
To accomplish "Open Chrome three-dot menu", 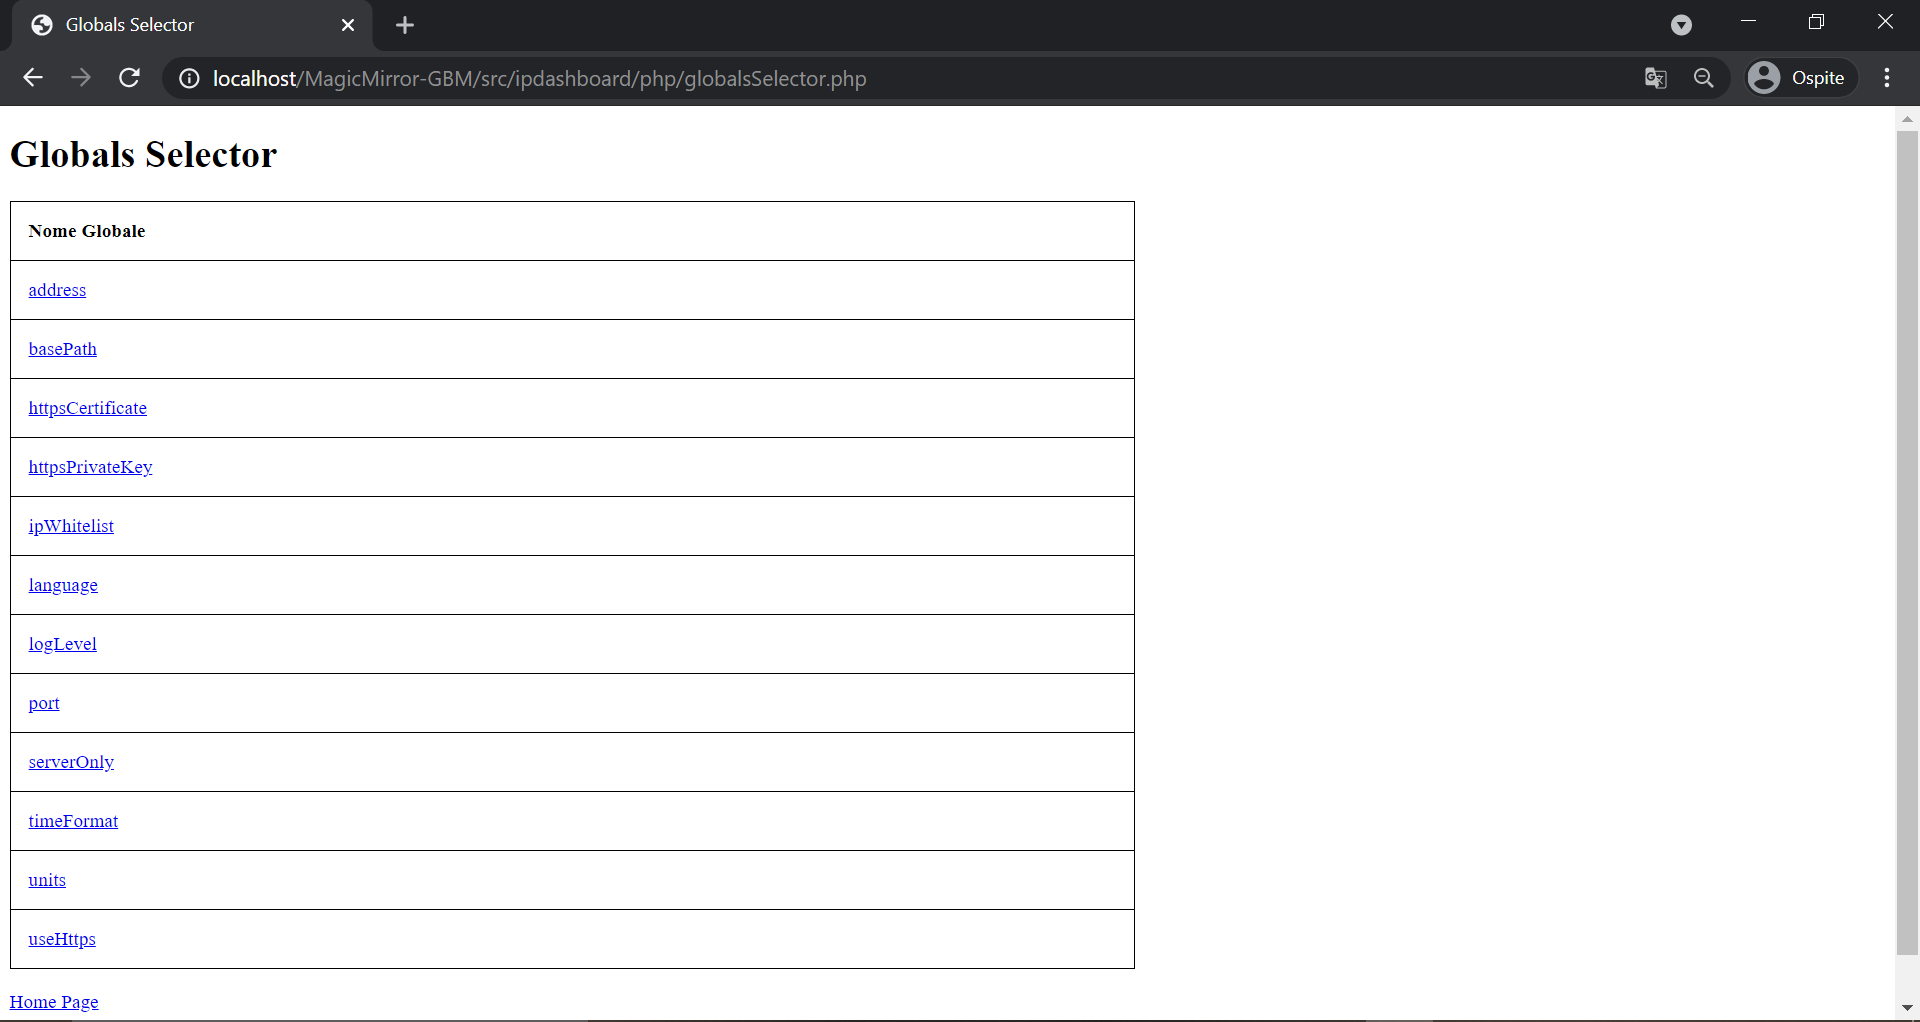I will point(1887,78).
